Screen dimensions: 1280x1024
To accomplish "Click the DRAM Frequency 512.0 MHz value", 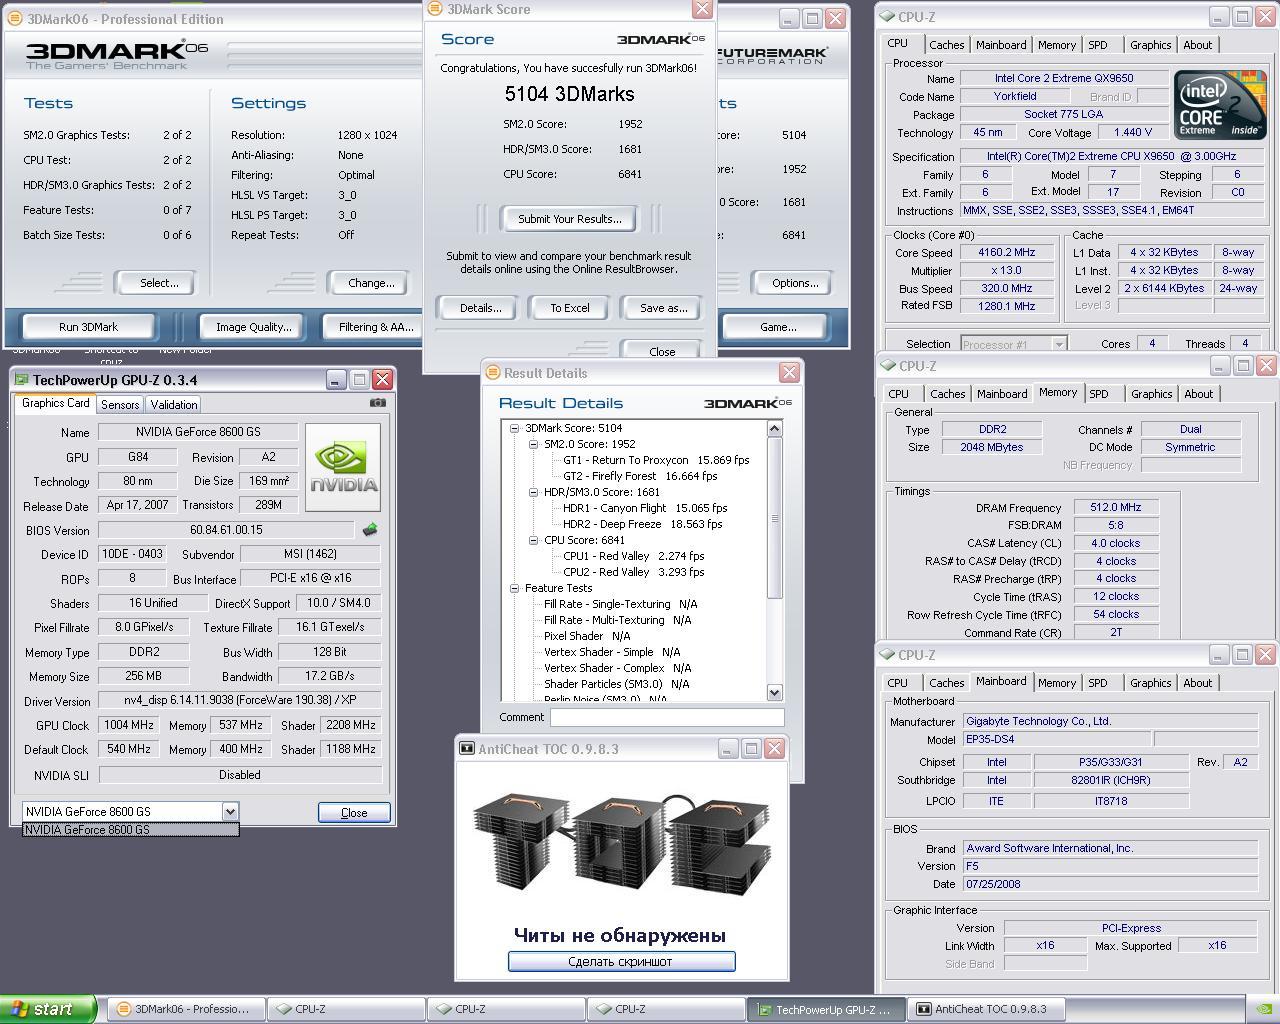I will coord(1116,508).
